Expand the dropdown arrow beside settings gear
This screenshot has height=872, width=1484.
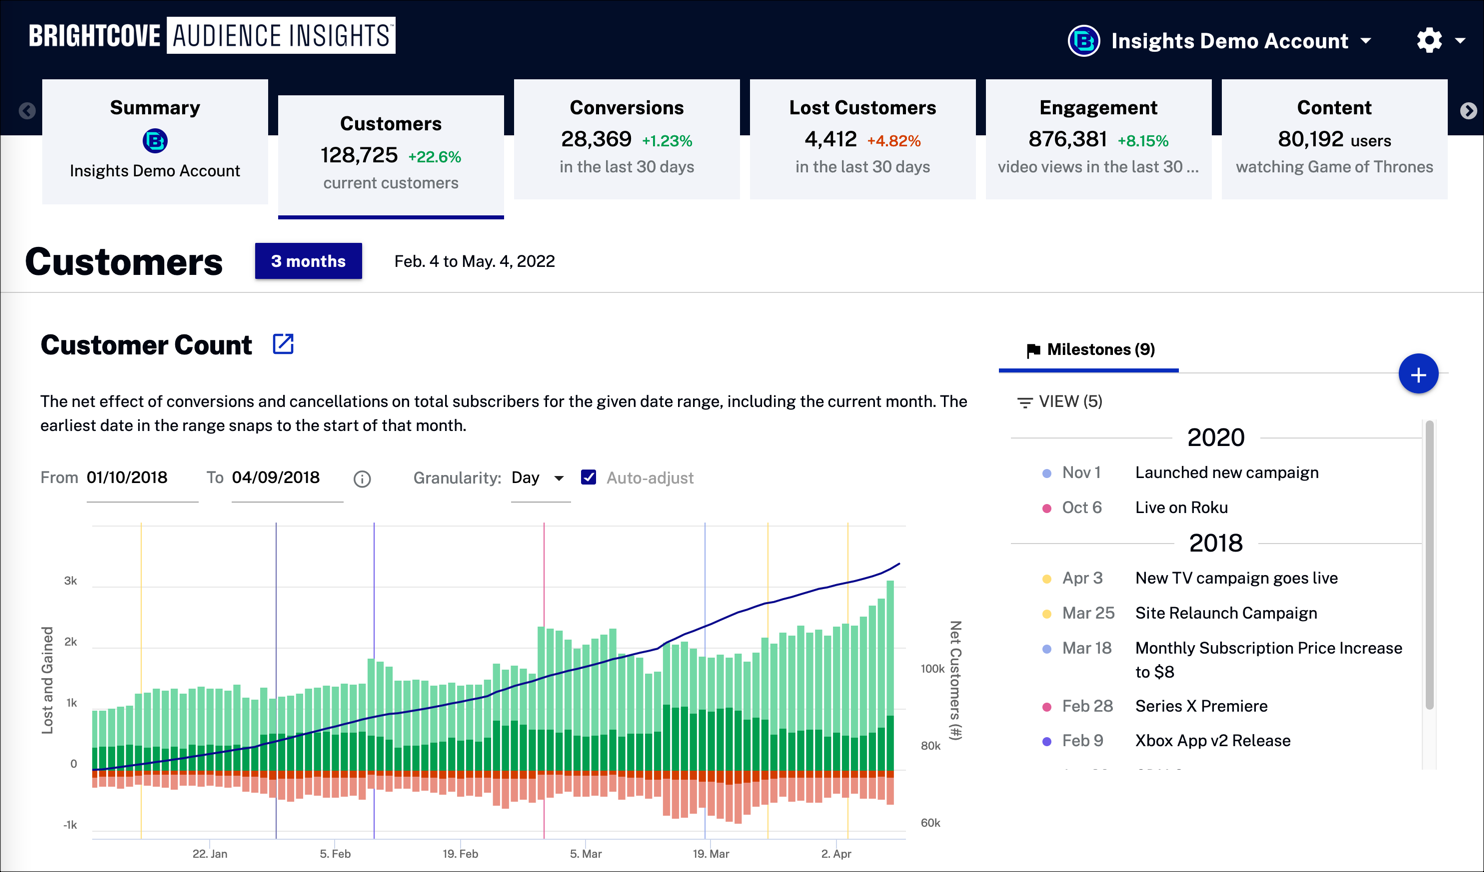tap(1460, 41)
